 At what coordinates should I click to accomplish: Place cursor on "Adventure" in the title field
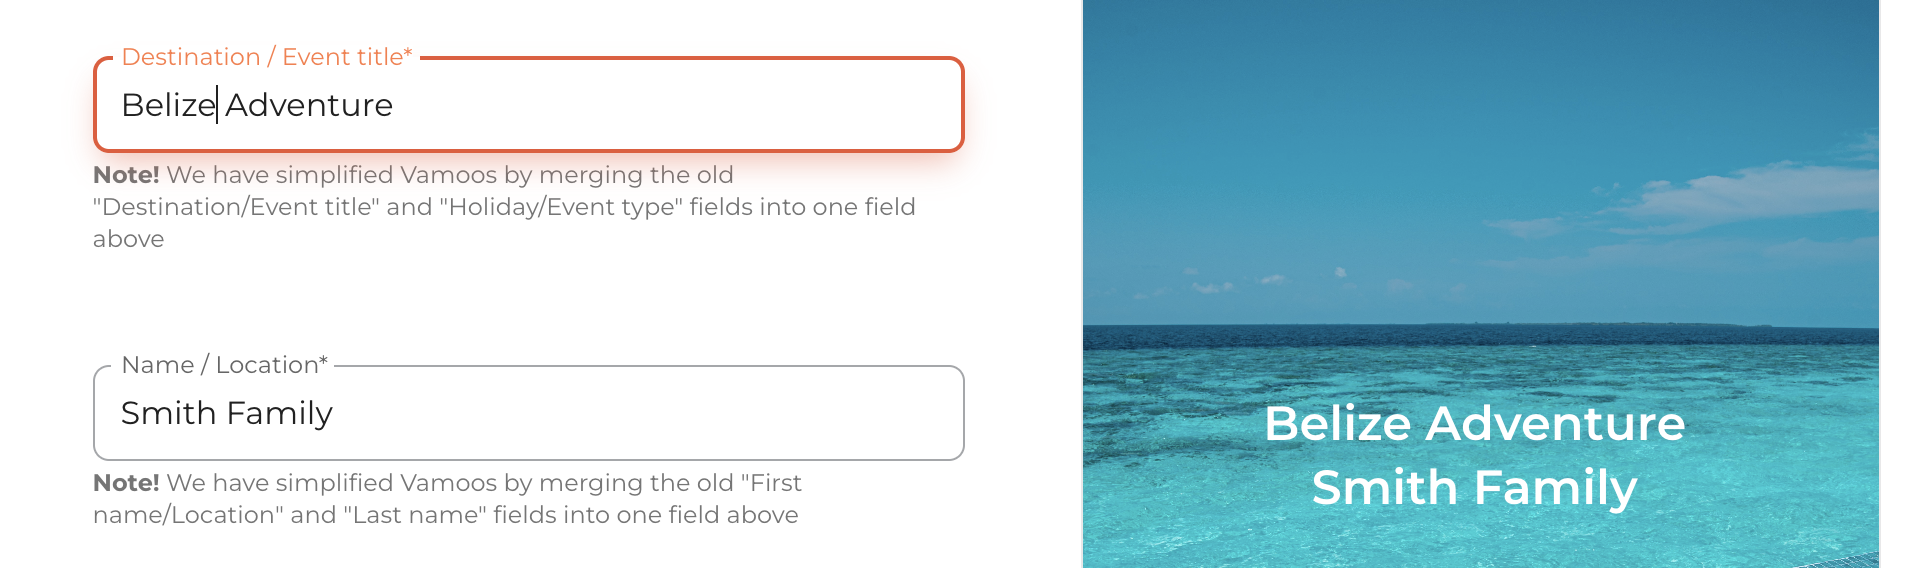pyautogui.click(x=309, y=105)
